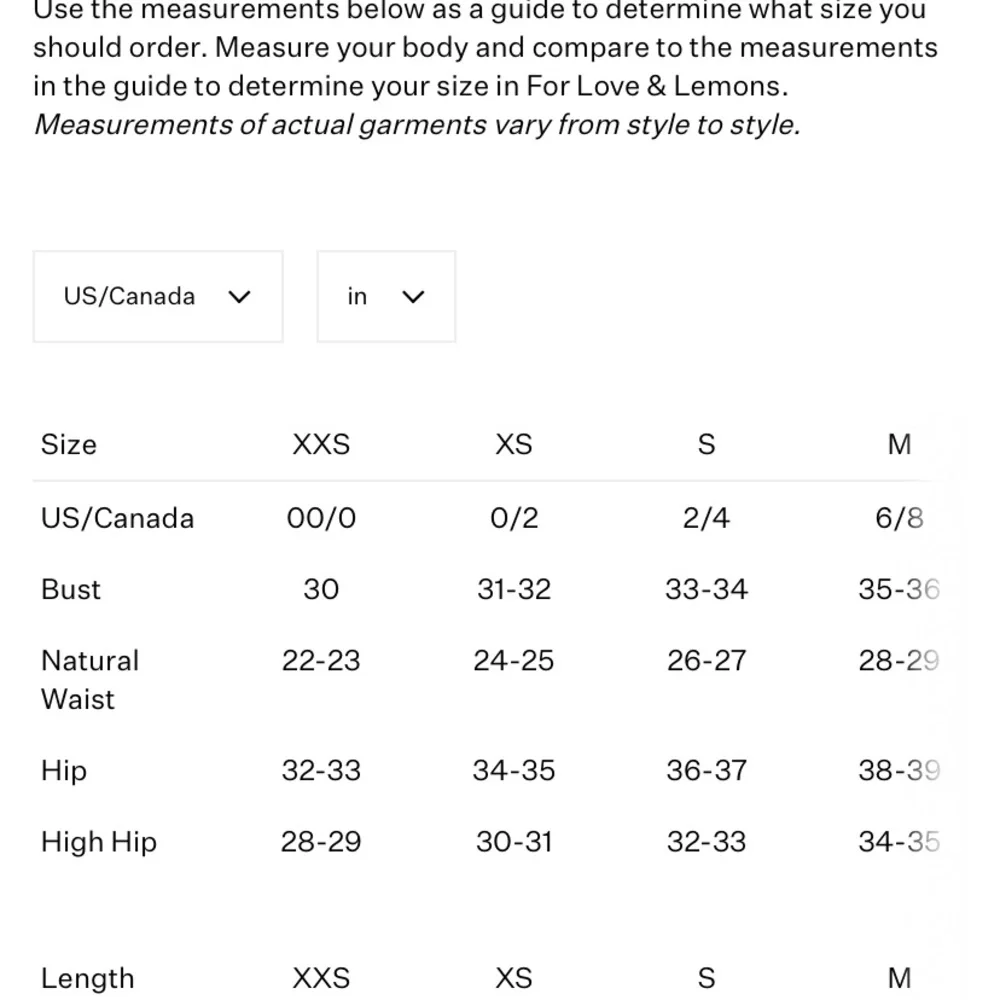The width and height of the screenshot is (1000, 1000).
Task: Click the Size header label in table
Action: tap(69, 445)
